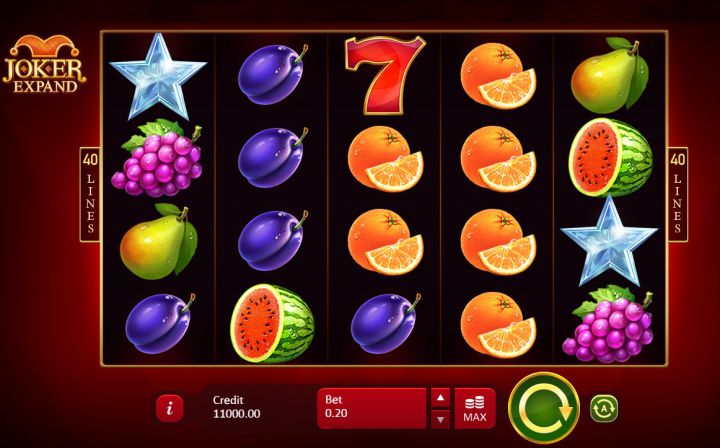Click the Credit 11000.00 display
This screenshot has height=448, width=720.
[236, 407]
